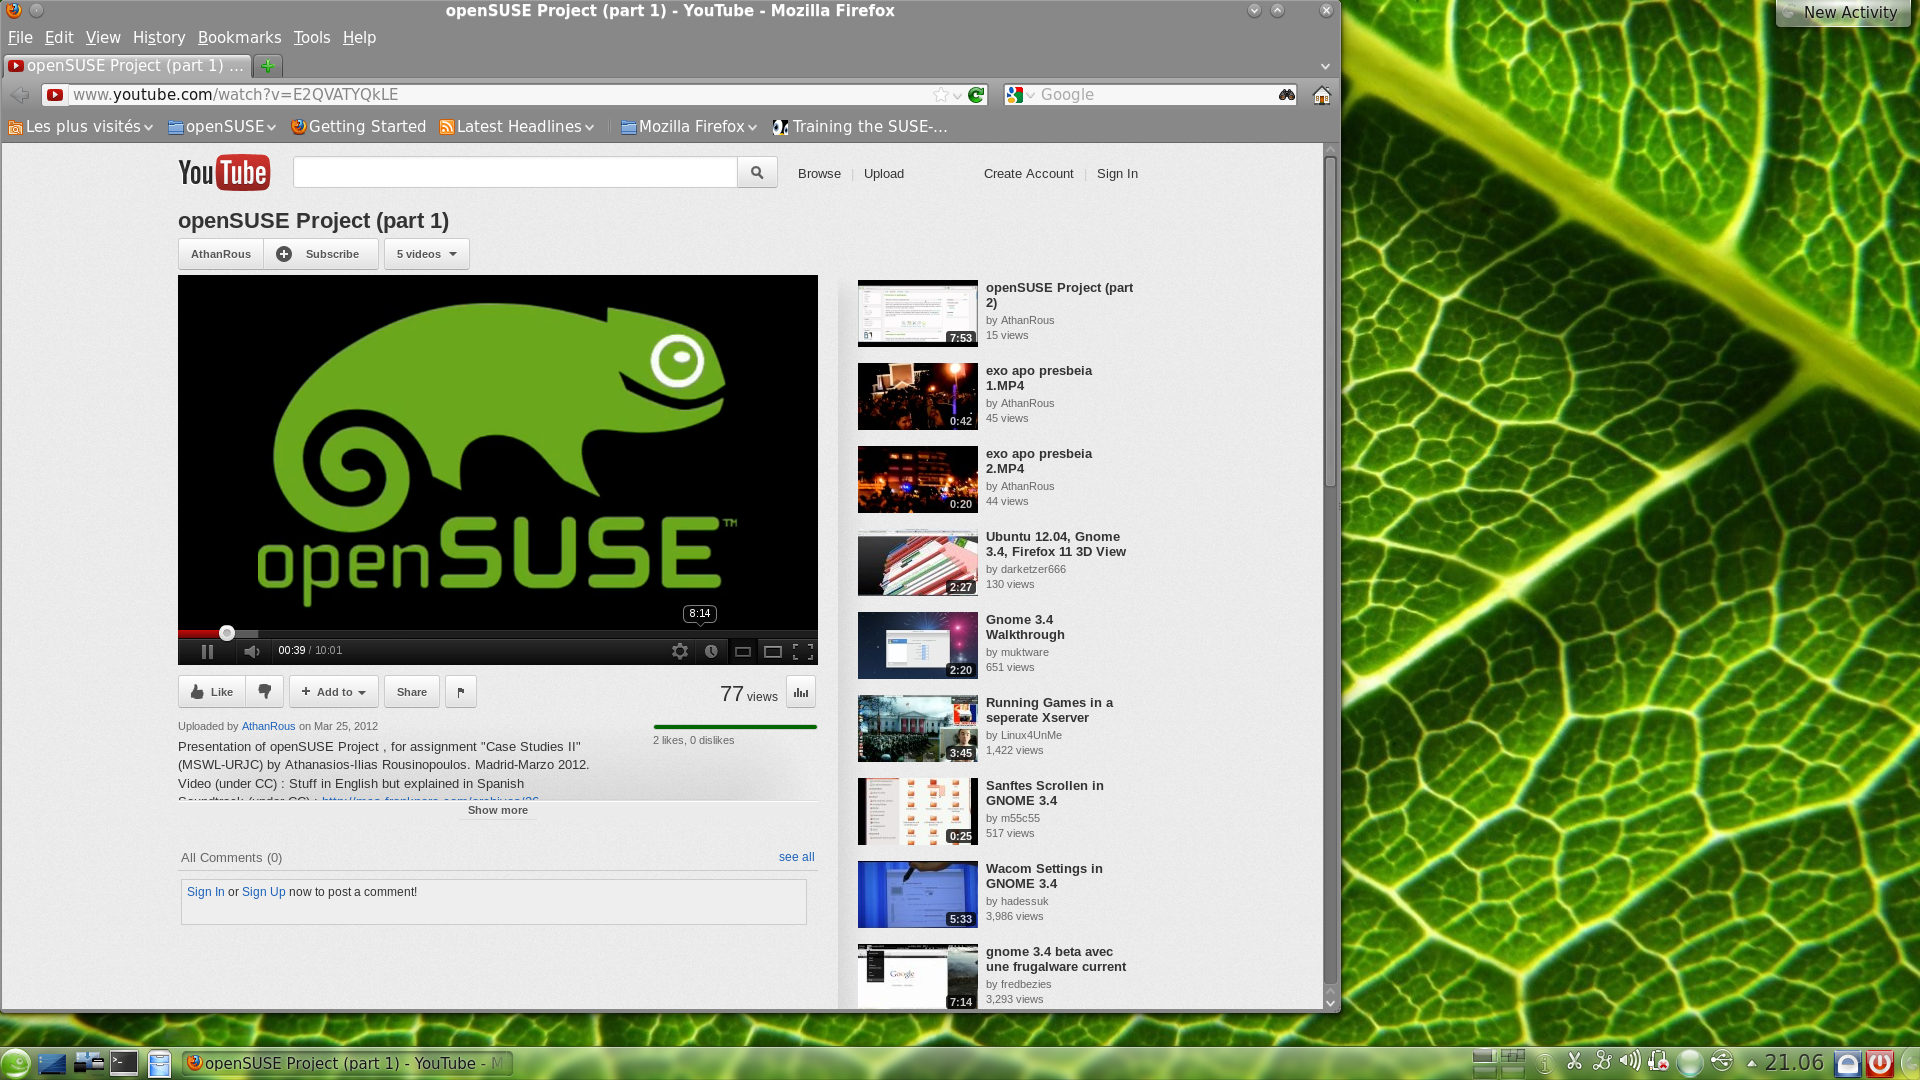
Task: Show video statistics chart
Action: click(x=801, y=692)
